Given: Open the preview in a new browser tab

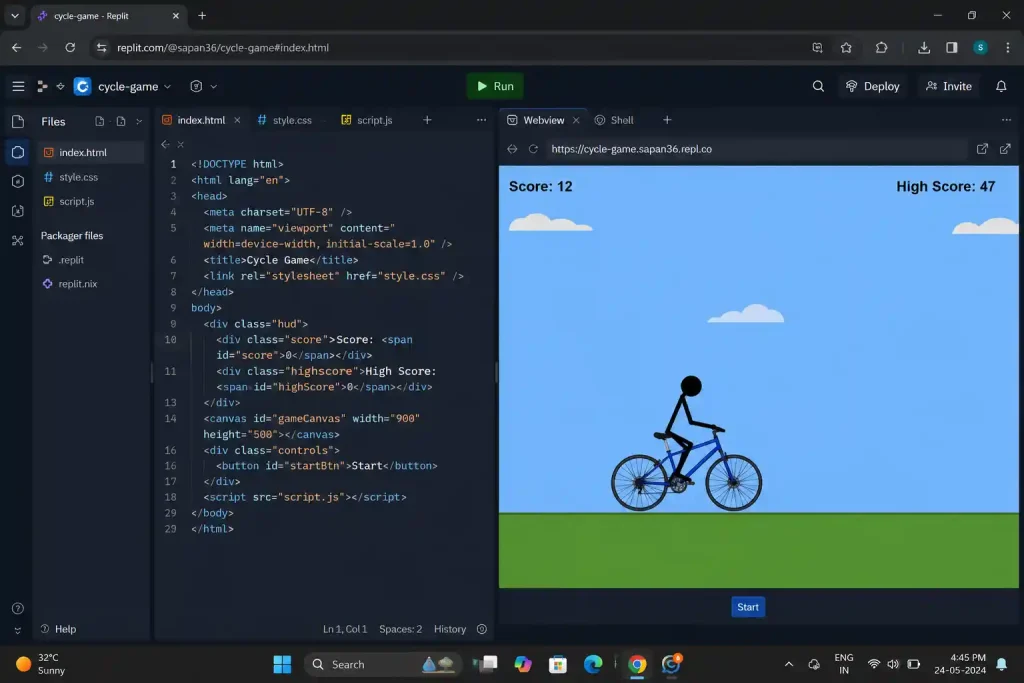Looking at the screenshot, I should coord(1005,149).
